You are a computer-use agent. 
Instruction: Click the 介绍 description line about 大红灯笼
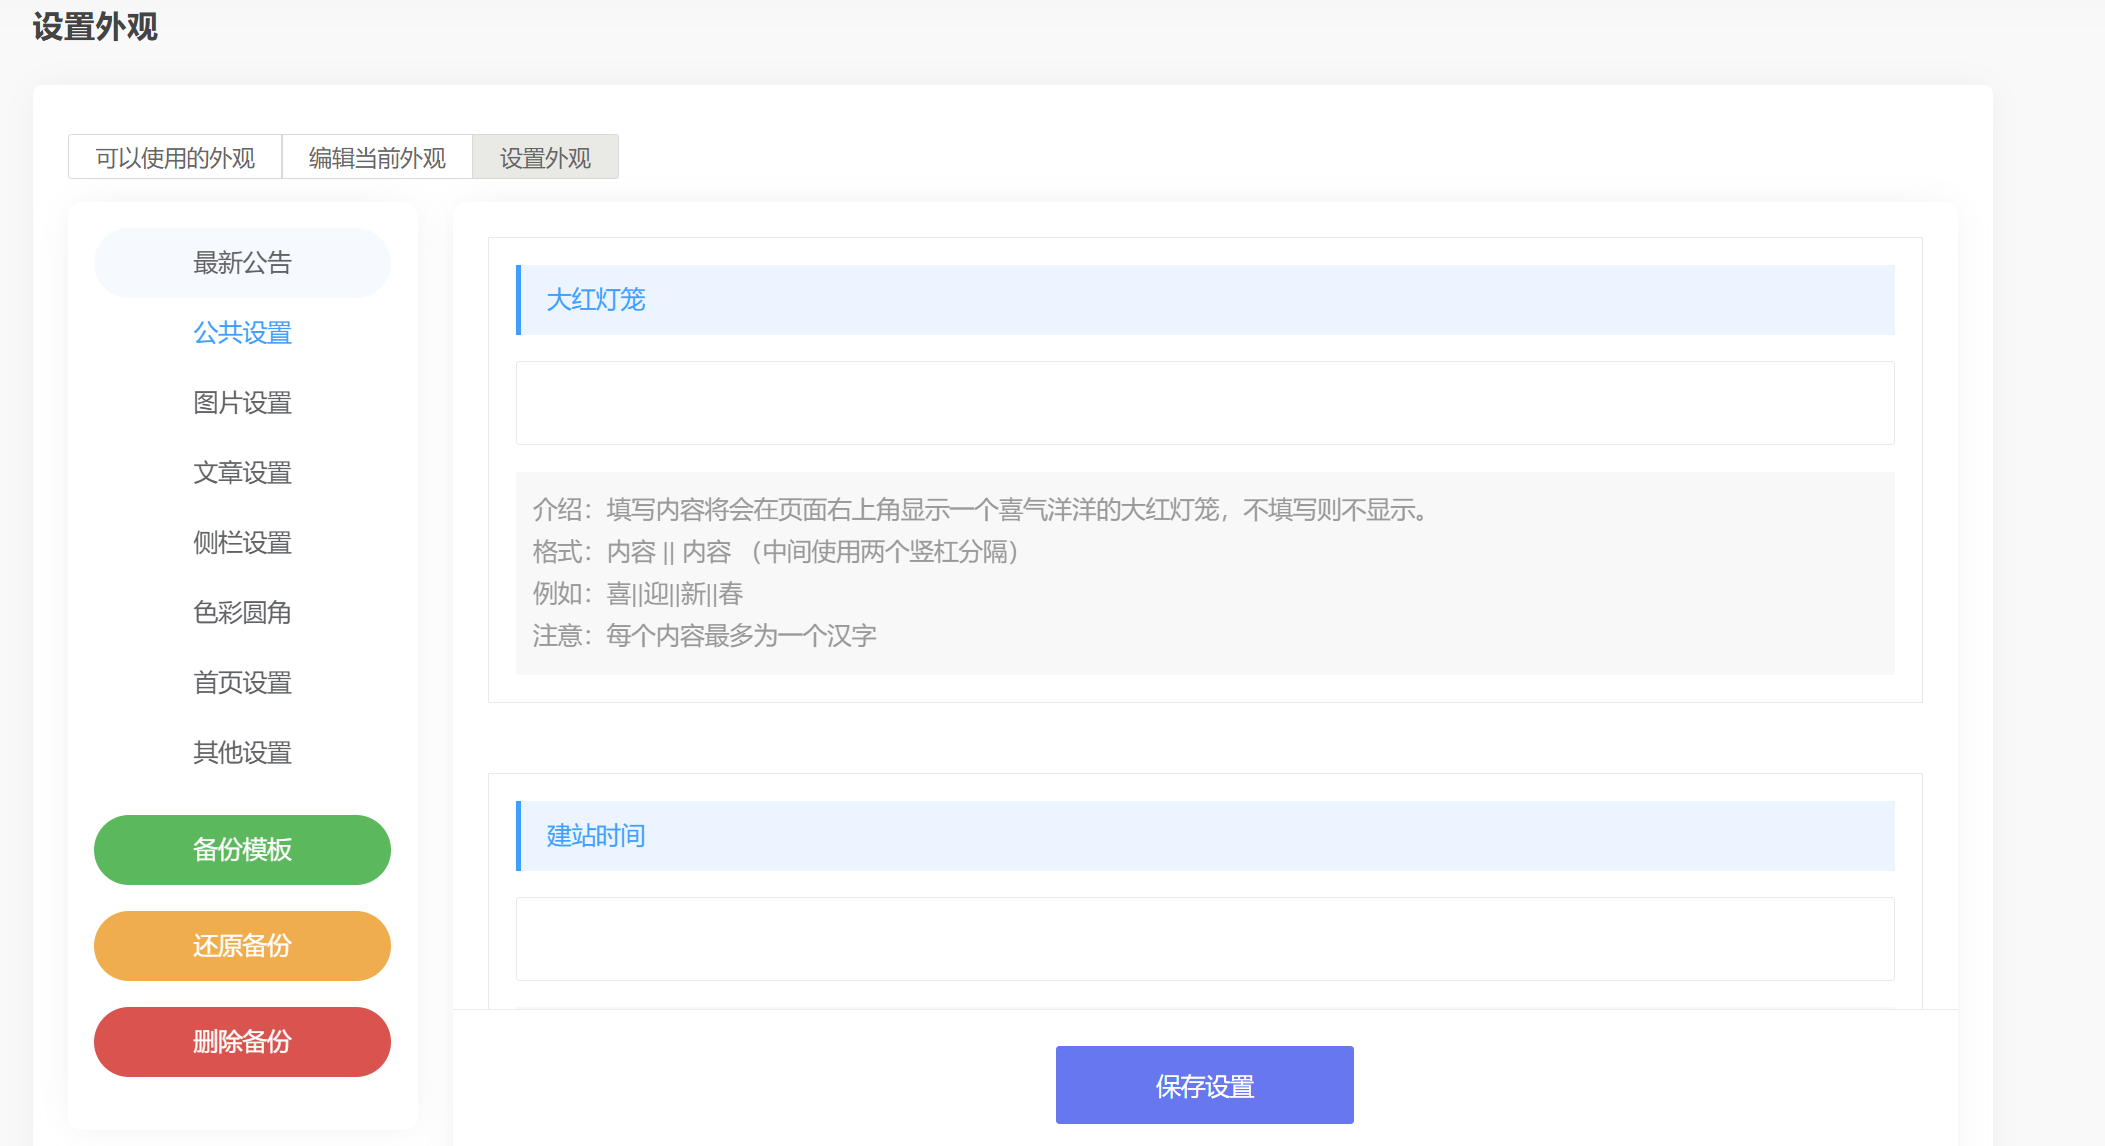pyautogui.click(x=982, y=510)
